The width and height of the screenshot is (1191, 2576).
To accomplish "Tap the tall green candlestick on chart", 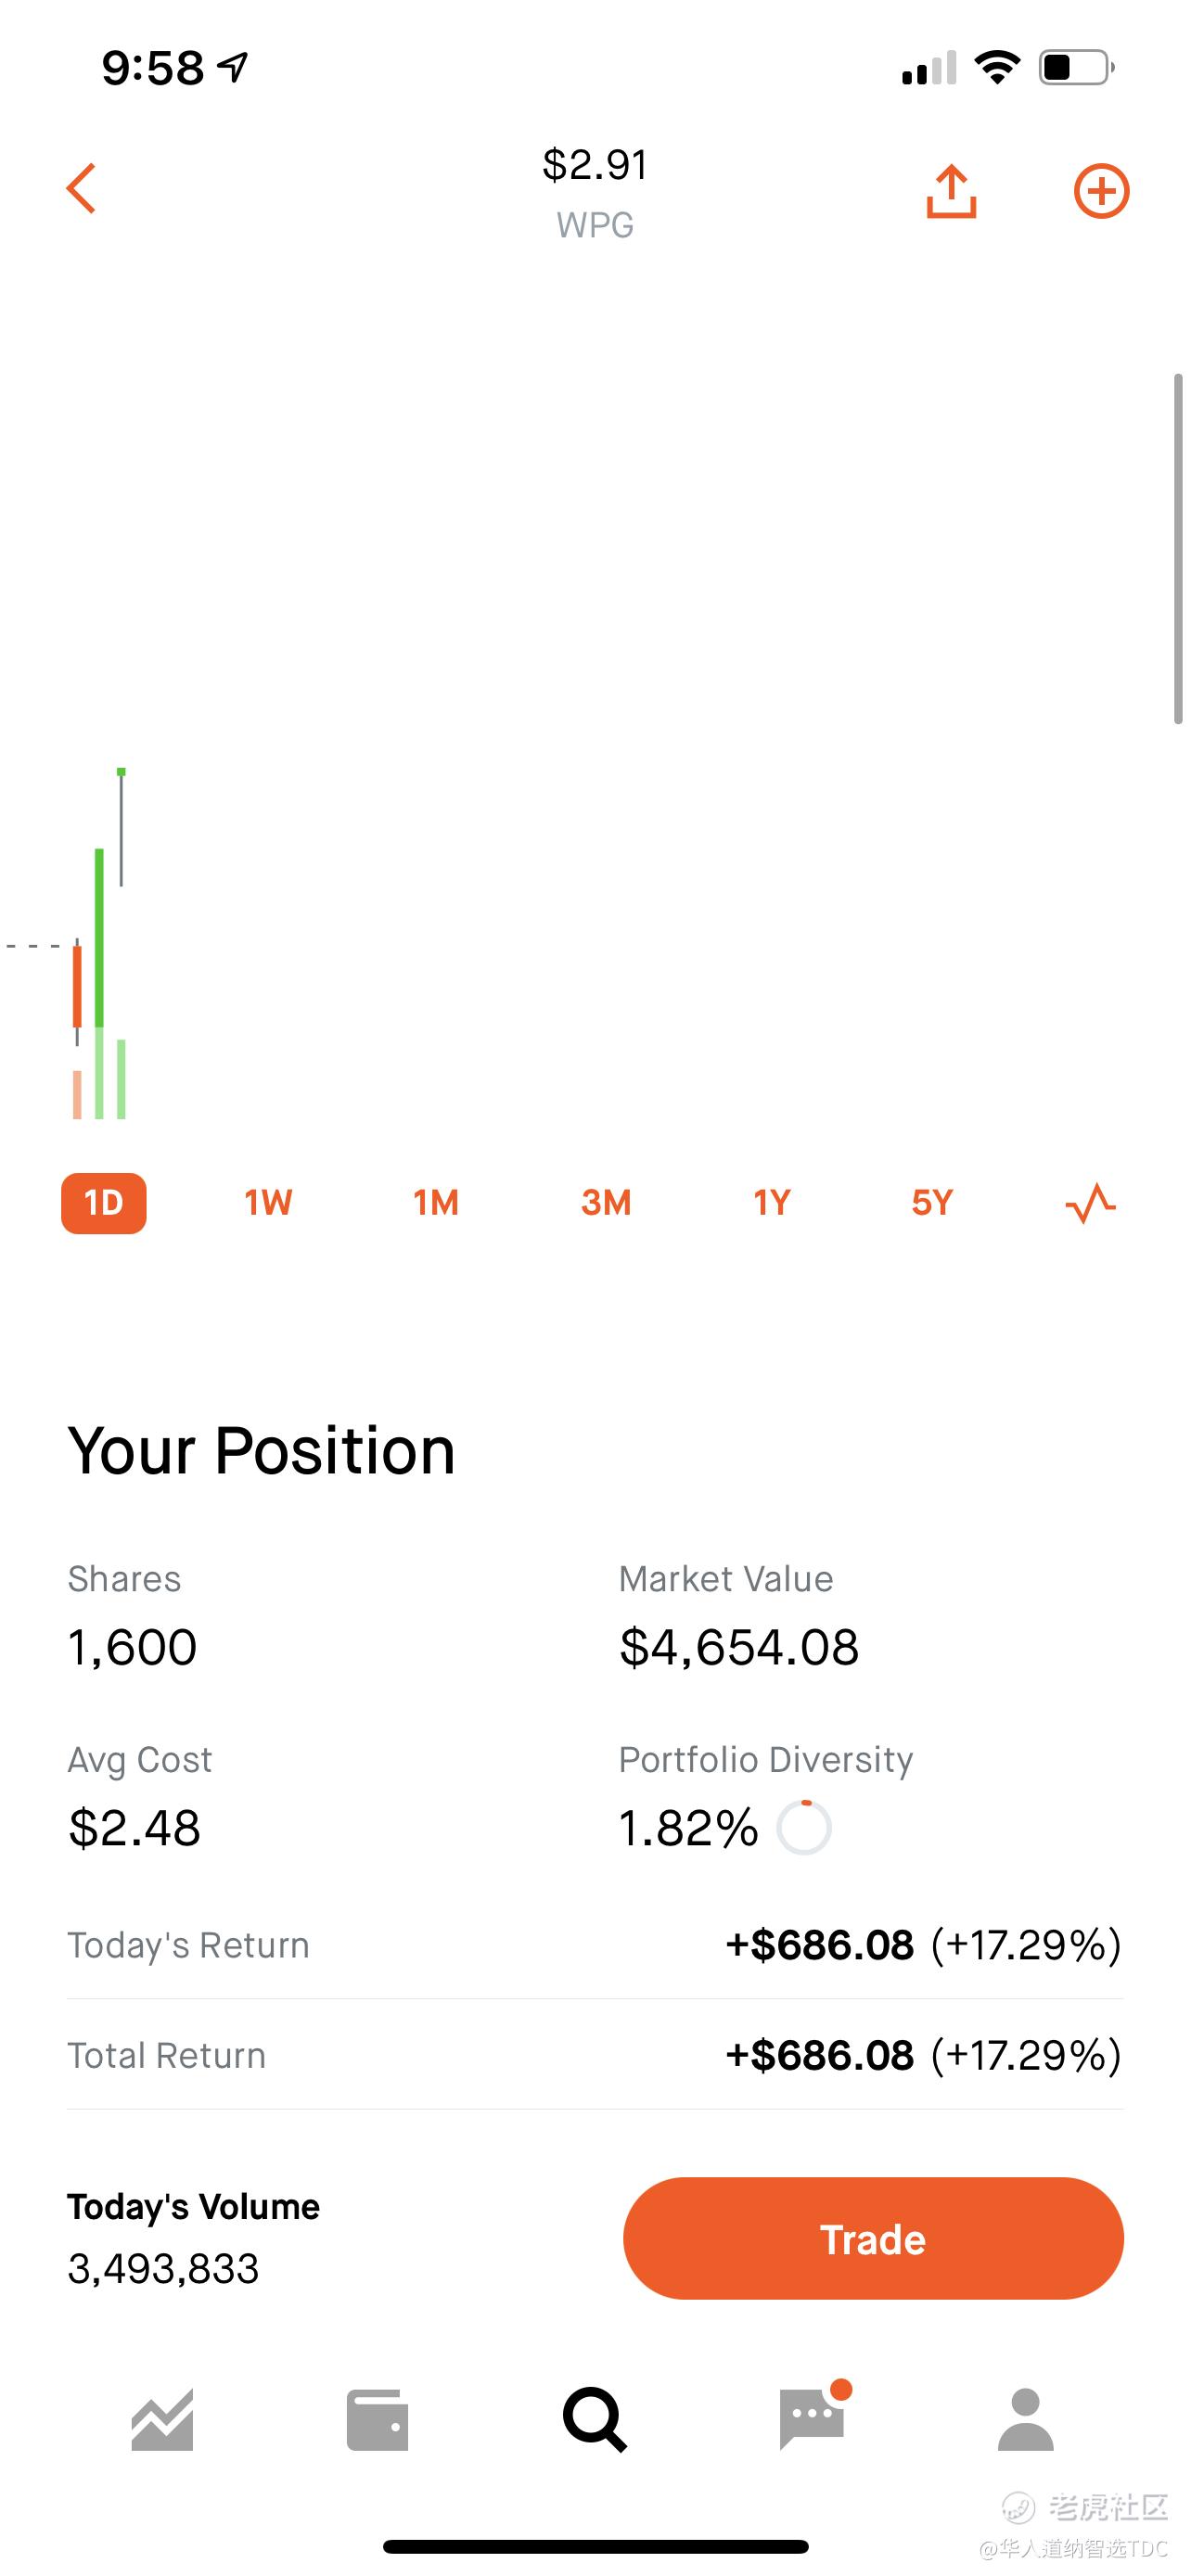I will 99,938.
